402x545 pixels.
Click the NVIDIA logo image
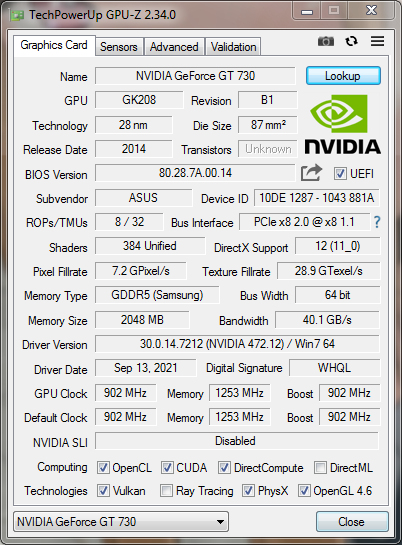pos(343,124)
